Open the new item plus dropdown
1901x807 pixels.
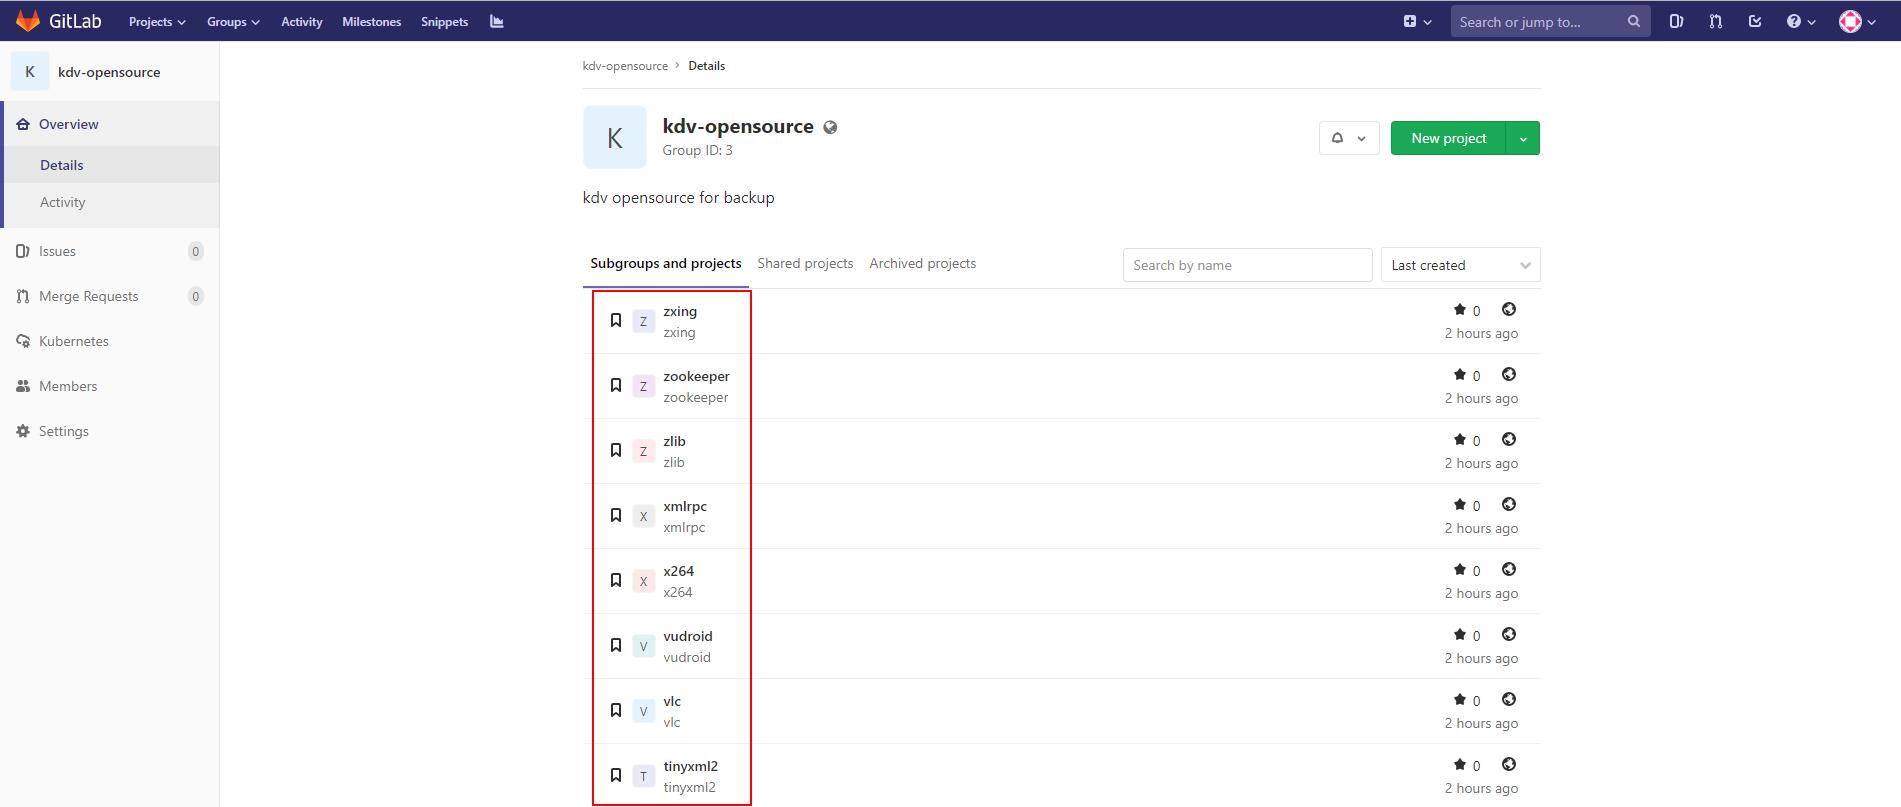1417,21
